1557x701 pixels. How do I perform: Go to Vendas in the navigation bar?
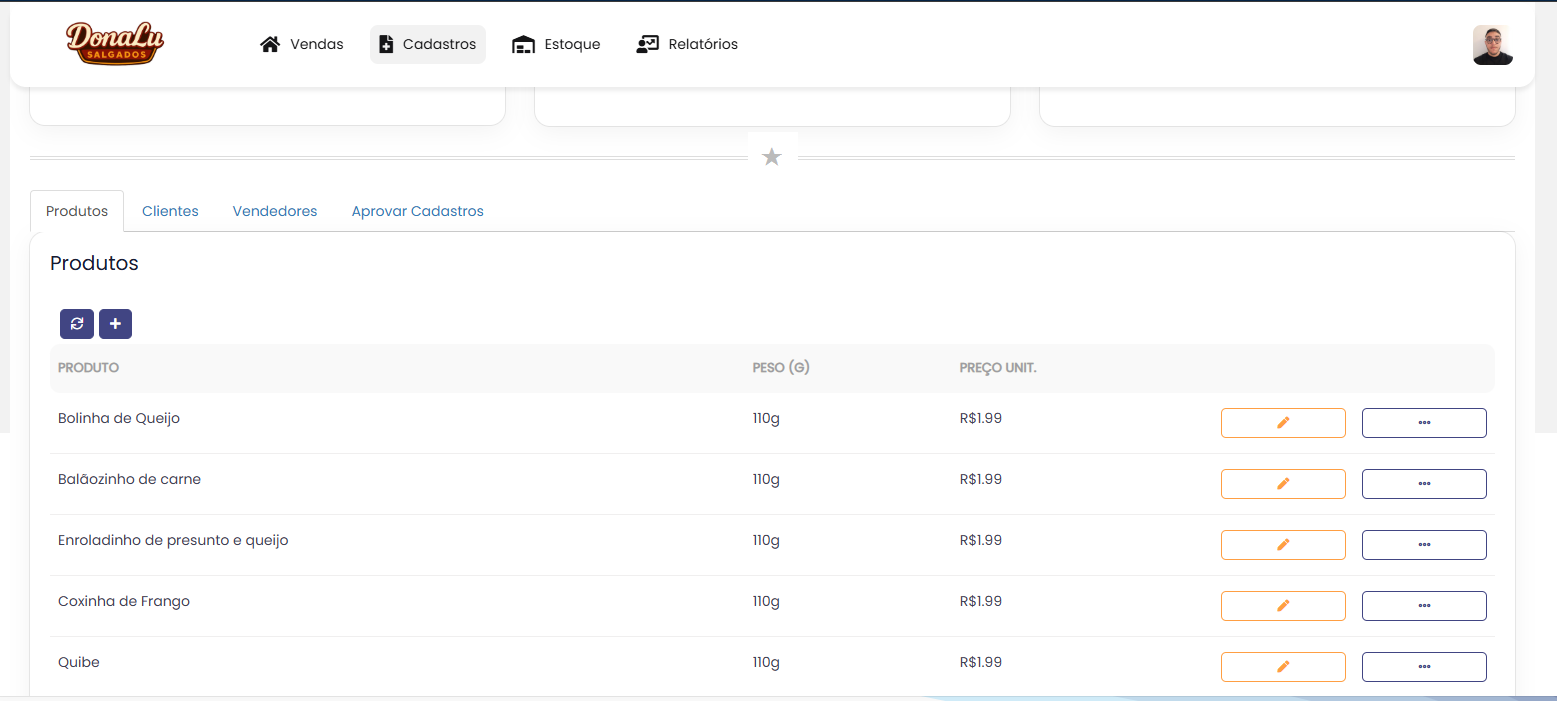302,44
